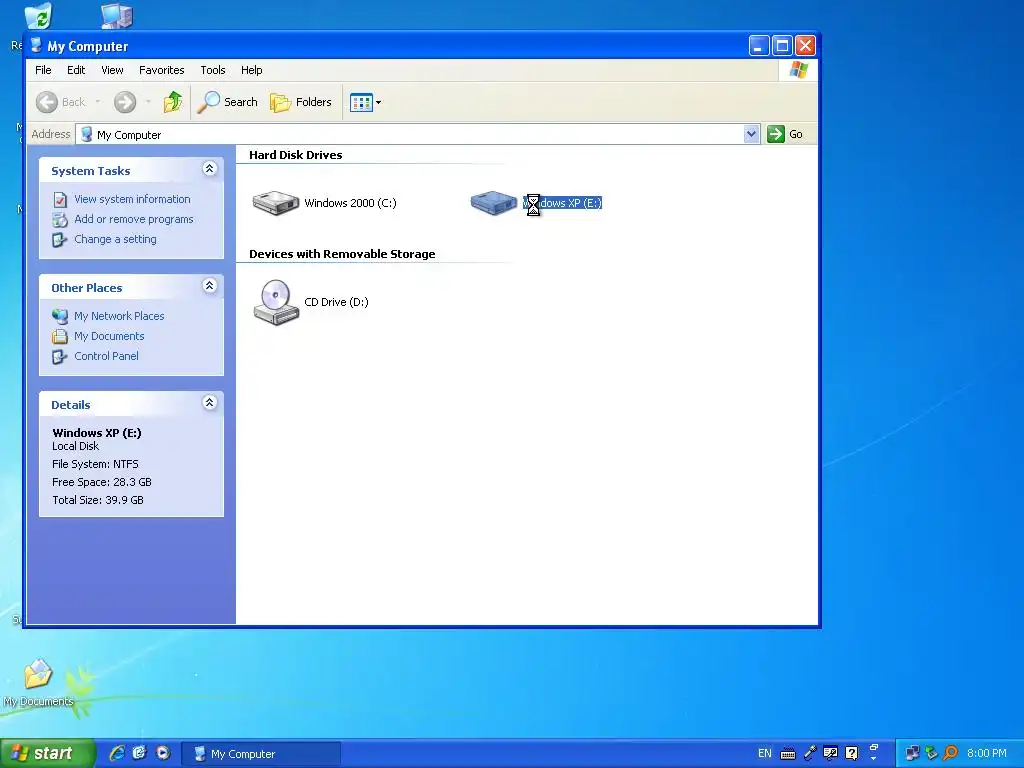Expand the Address bar dropdown
The width and height of the screenshot is (1024, 768).
pos(751,134)
